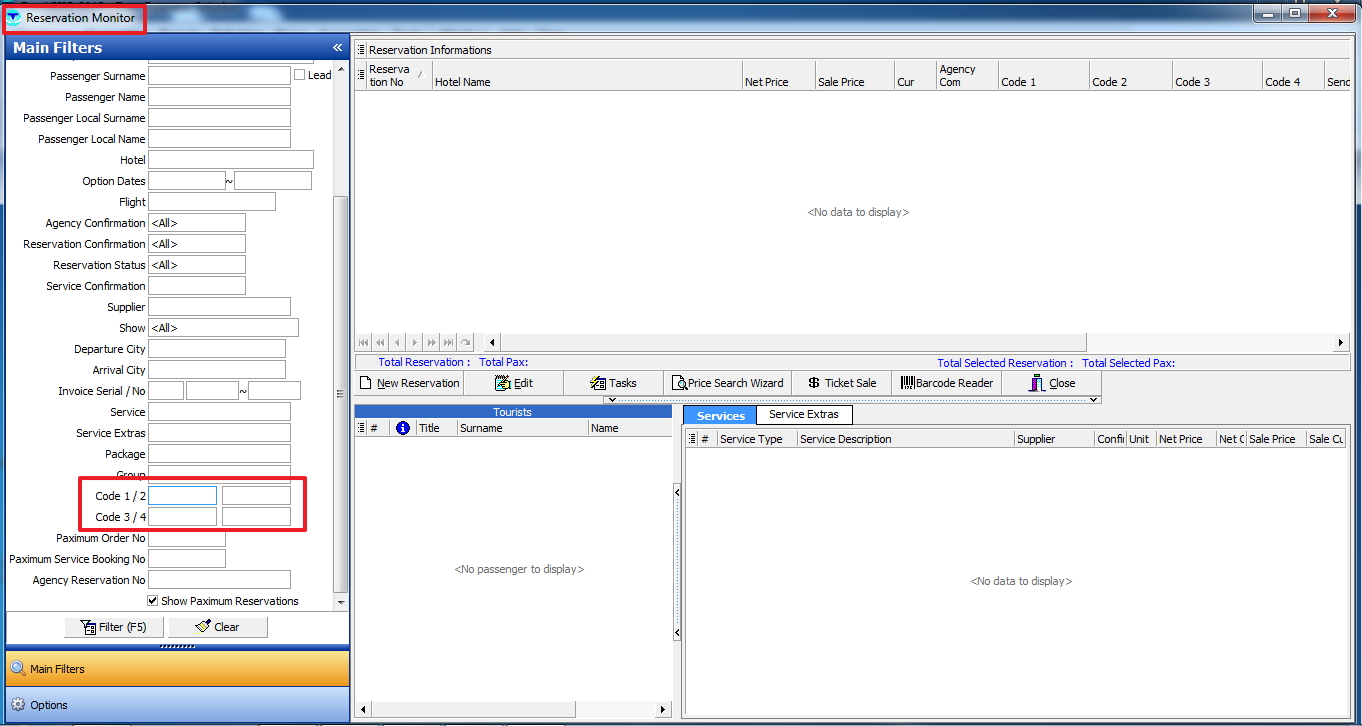
Task: Select the Services tab
Action: (x=720, y=415)
